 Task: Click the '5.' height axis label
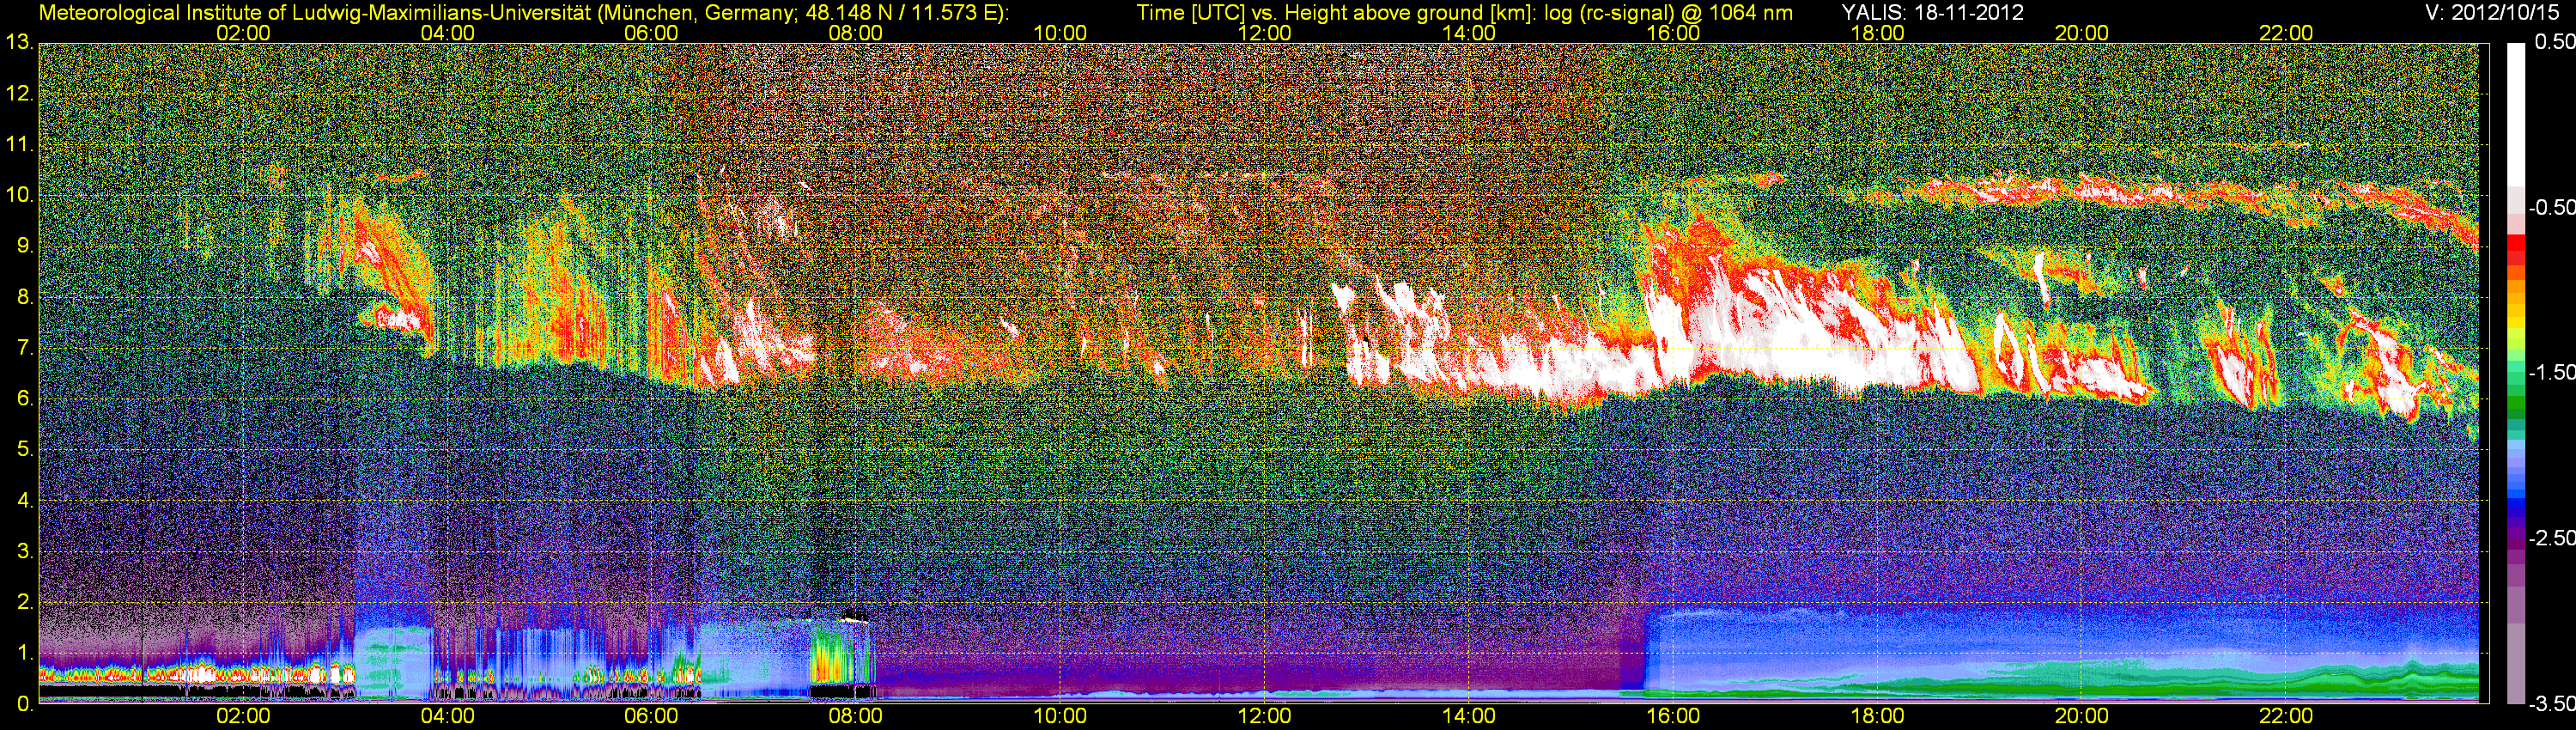(25, 450)
